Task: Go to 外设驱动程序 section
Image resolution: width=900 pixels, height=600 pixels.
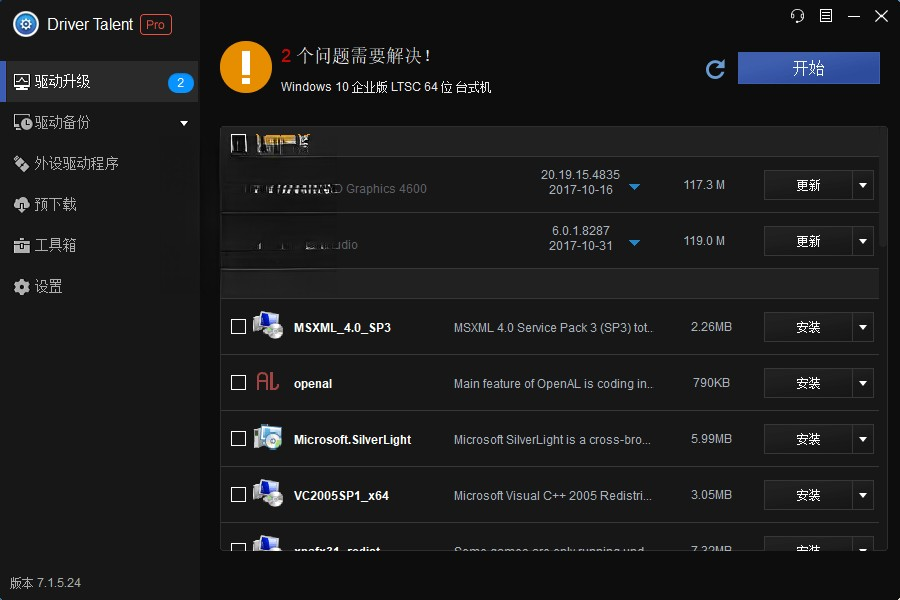Action: (x=99, y=164)
